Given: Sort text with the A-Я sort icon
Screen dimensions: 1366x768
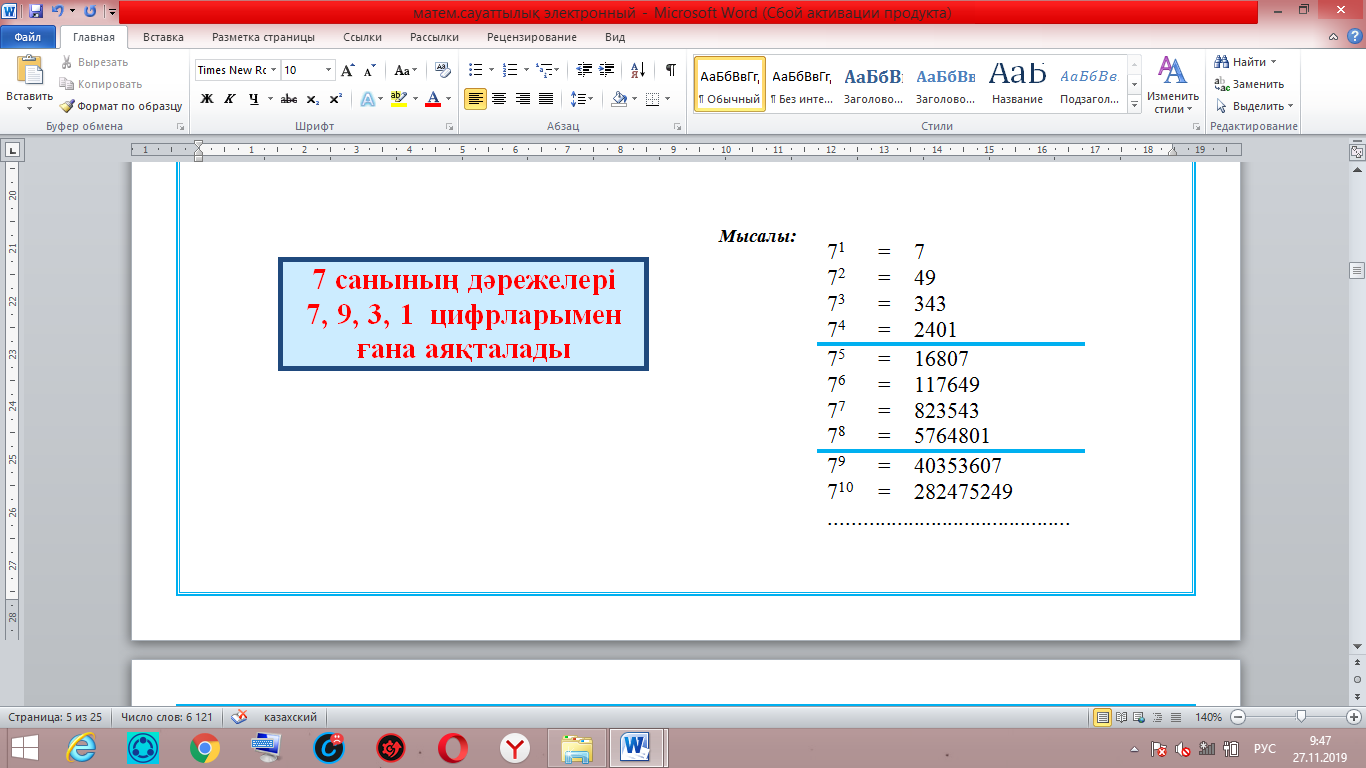Looking at the screenshot, I should point(637,70).
